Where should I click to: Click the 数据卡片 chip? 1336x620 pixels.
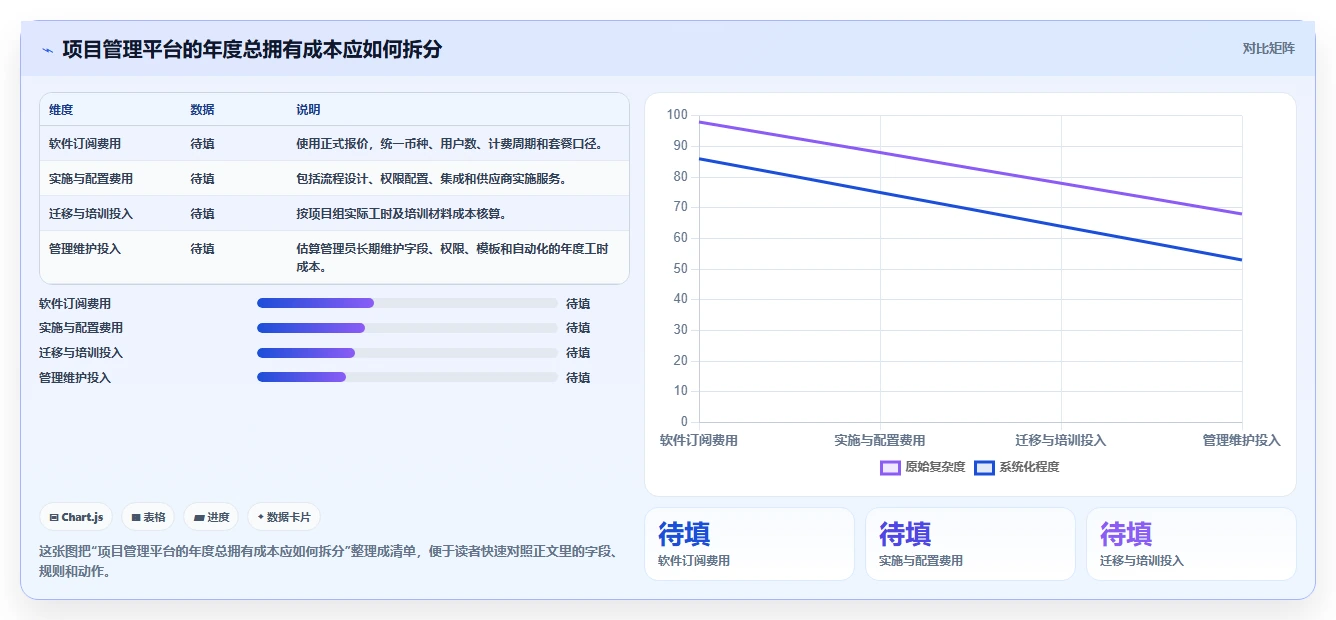click(284, 517)
